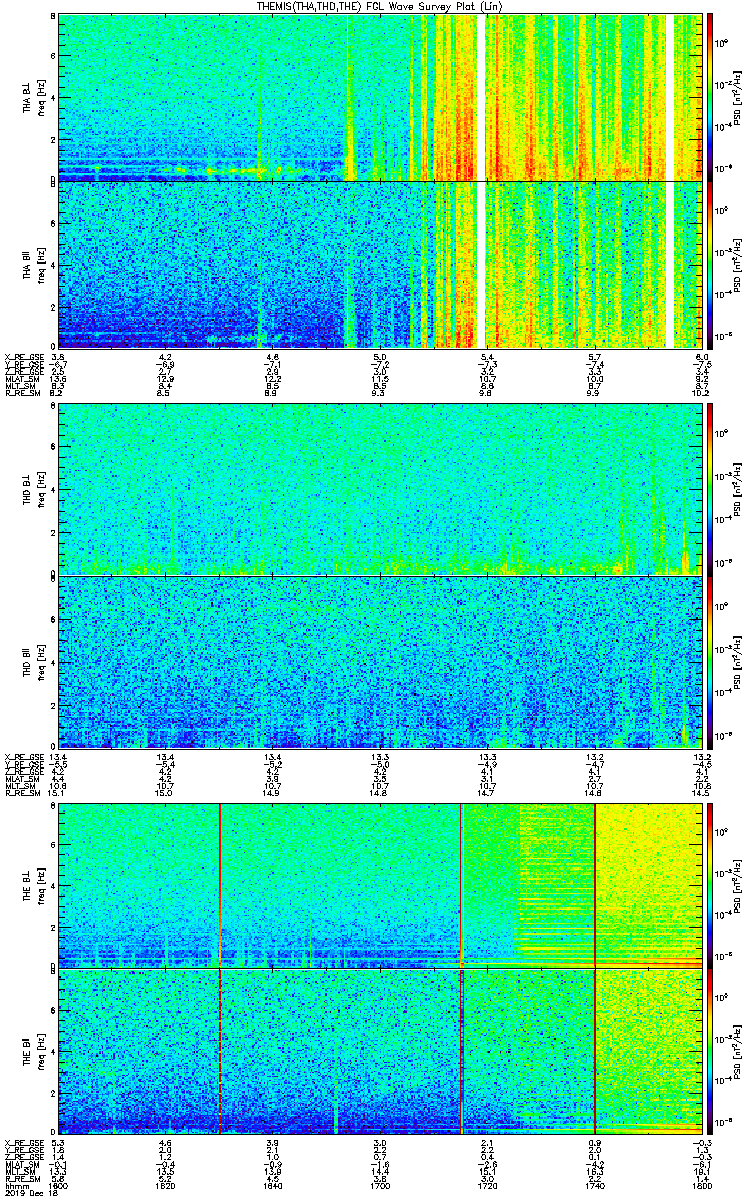Click the X_RE_GSE value '5.3' under THE panels
The height and width of the screenshot is (1200, 750).
point(58,1141)
